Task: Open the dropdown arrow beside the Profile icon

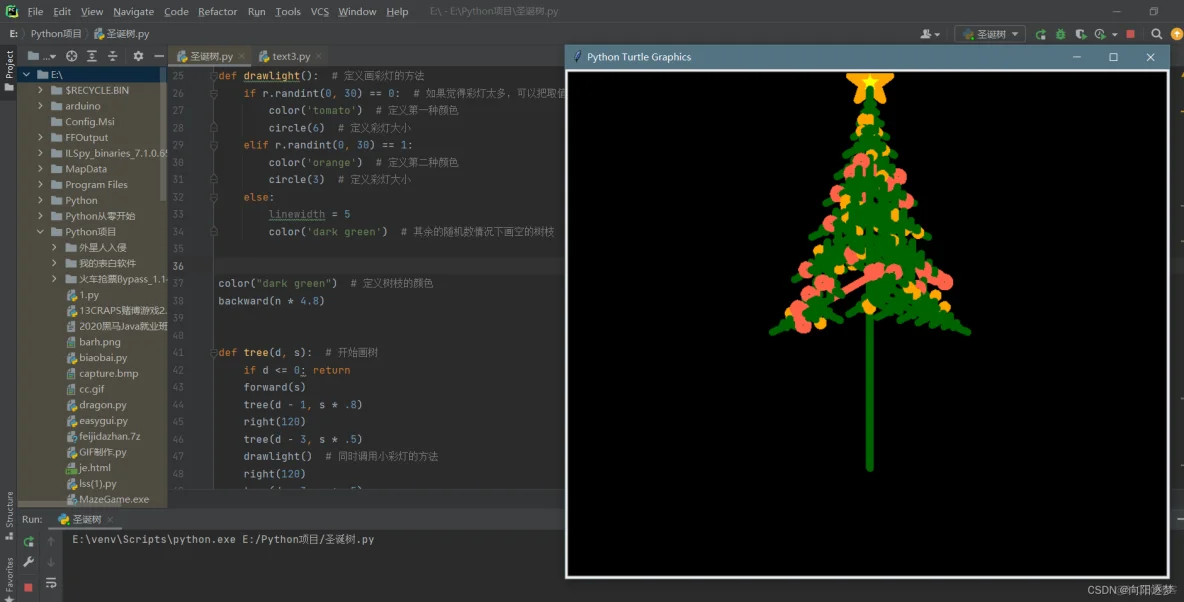Action: click(x=1114, y=35)
